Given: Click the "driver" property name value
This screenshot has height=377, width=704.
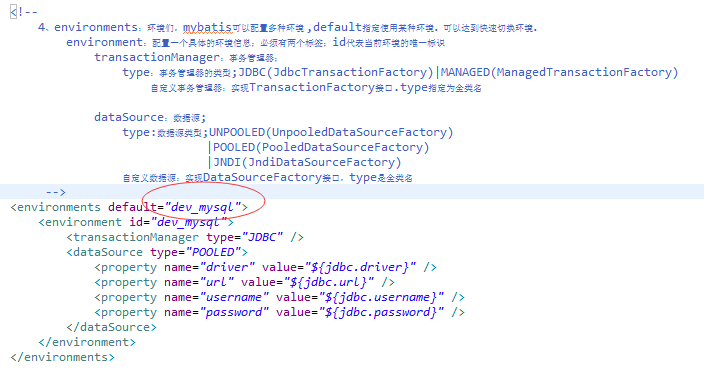Looking at the screenshot, I should click(227, 267).
